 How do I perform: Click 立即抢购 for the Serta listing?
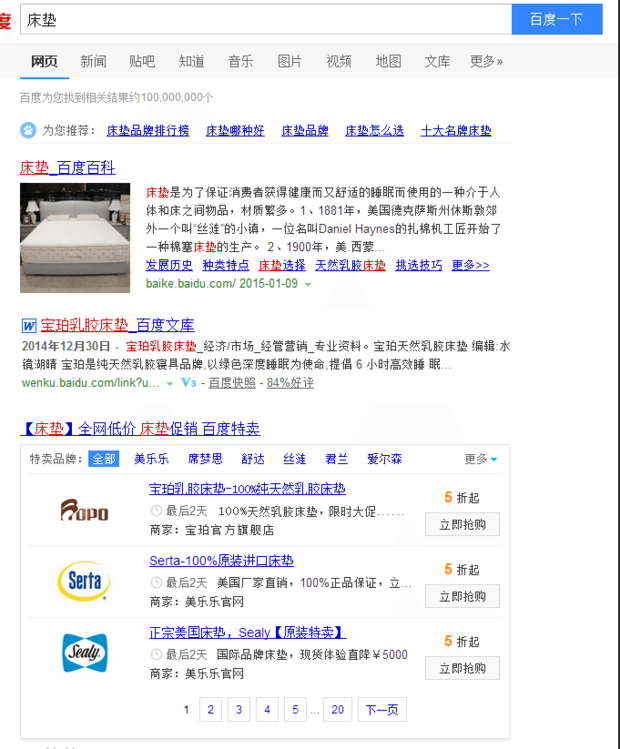462,596
